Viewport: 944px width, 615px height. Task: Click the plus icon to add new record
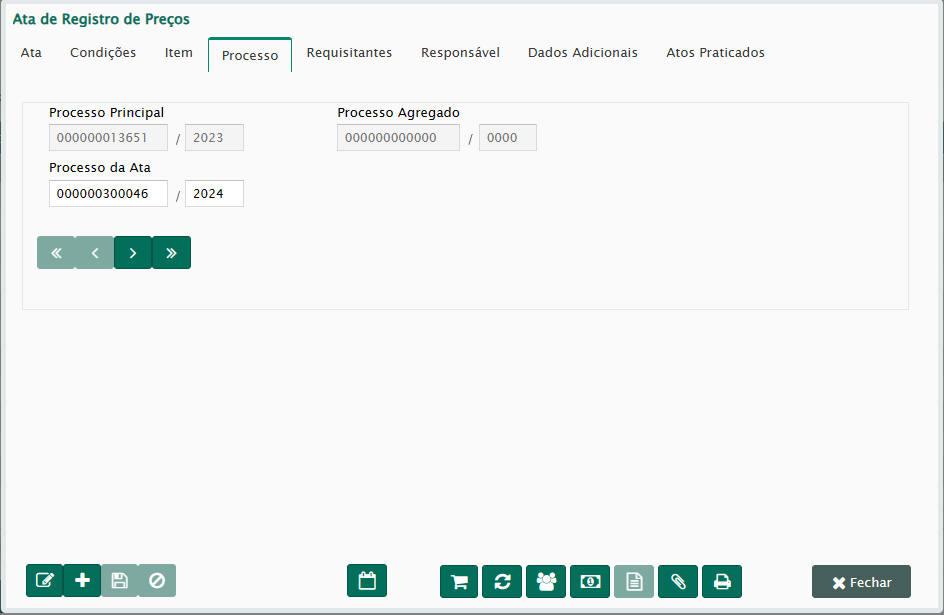pos(82,581)
